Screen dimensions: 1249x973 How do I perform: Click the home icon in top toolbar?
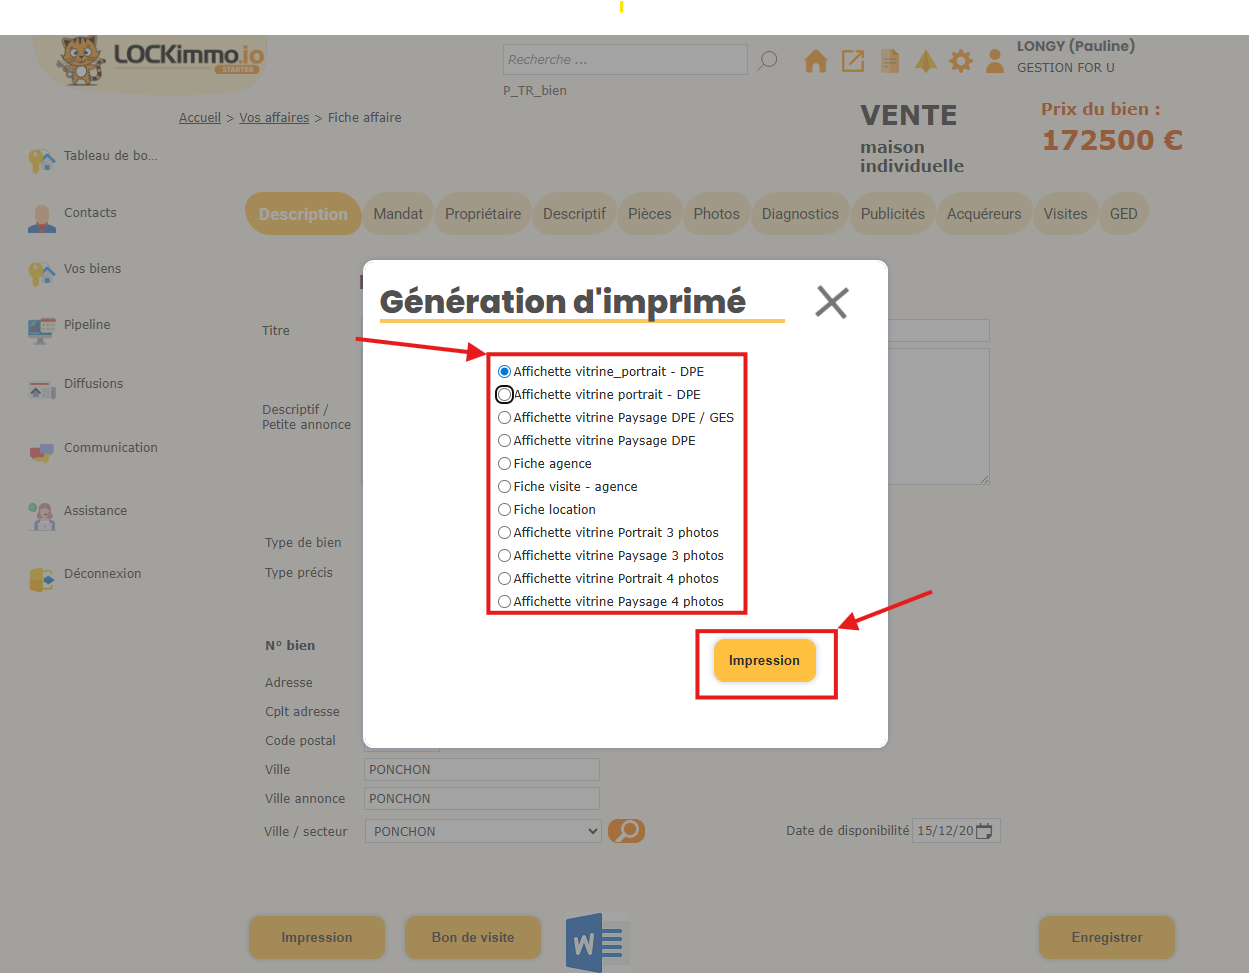(816, 62)
